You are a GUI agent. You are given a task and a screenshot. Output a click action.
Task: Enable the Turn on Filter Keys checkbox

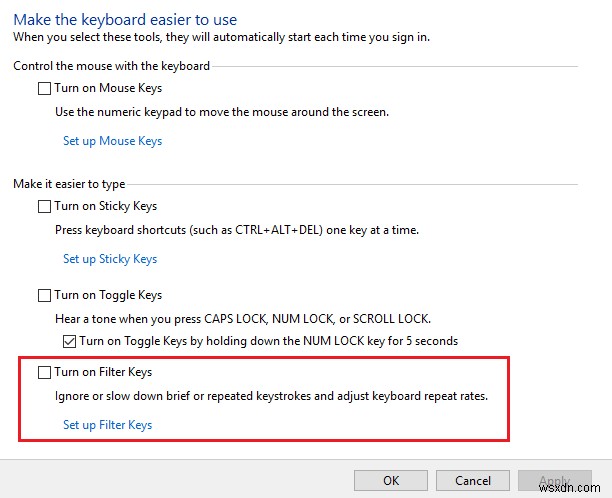(44, 373)
